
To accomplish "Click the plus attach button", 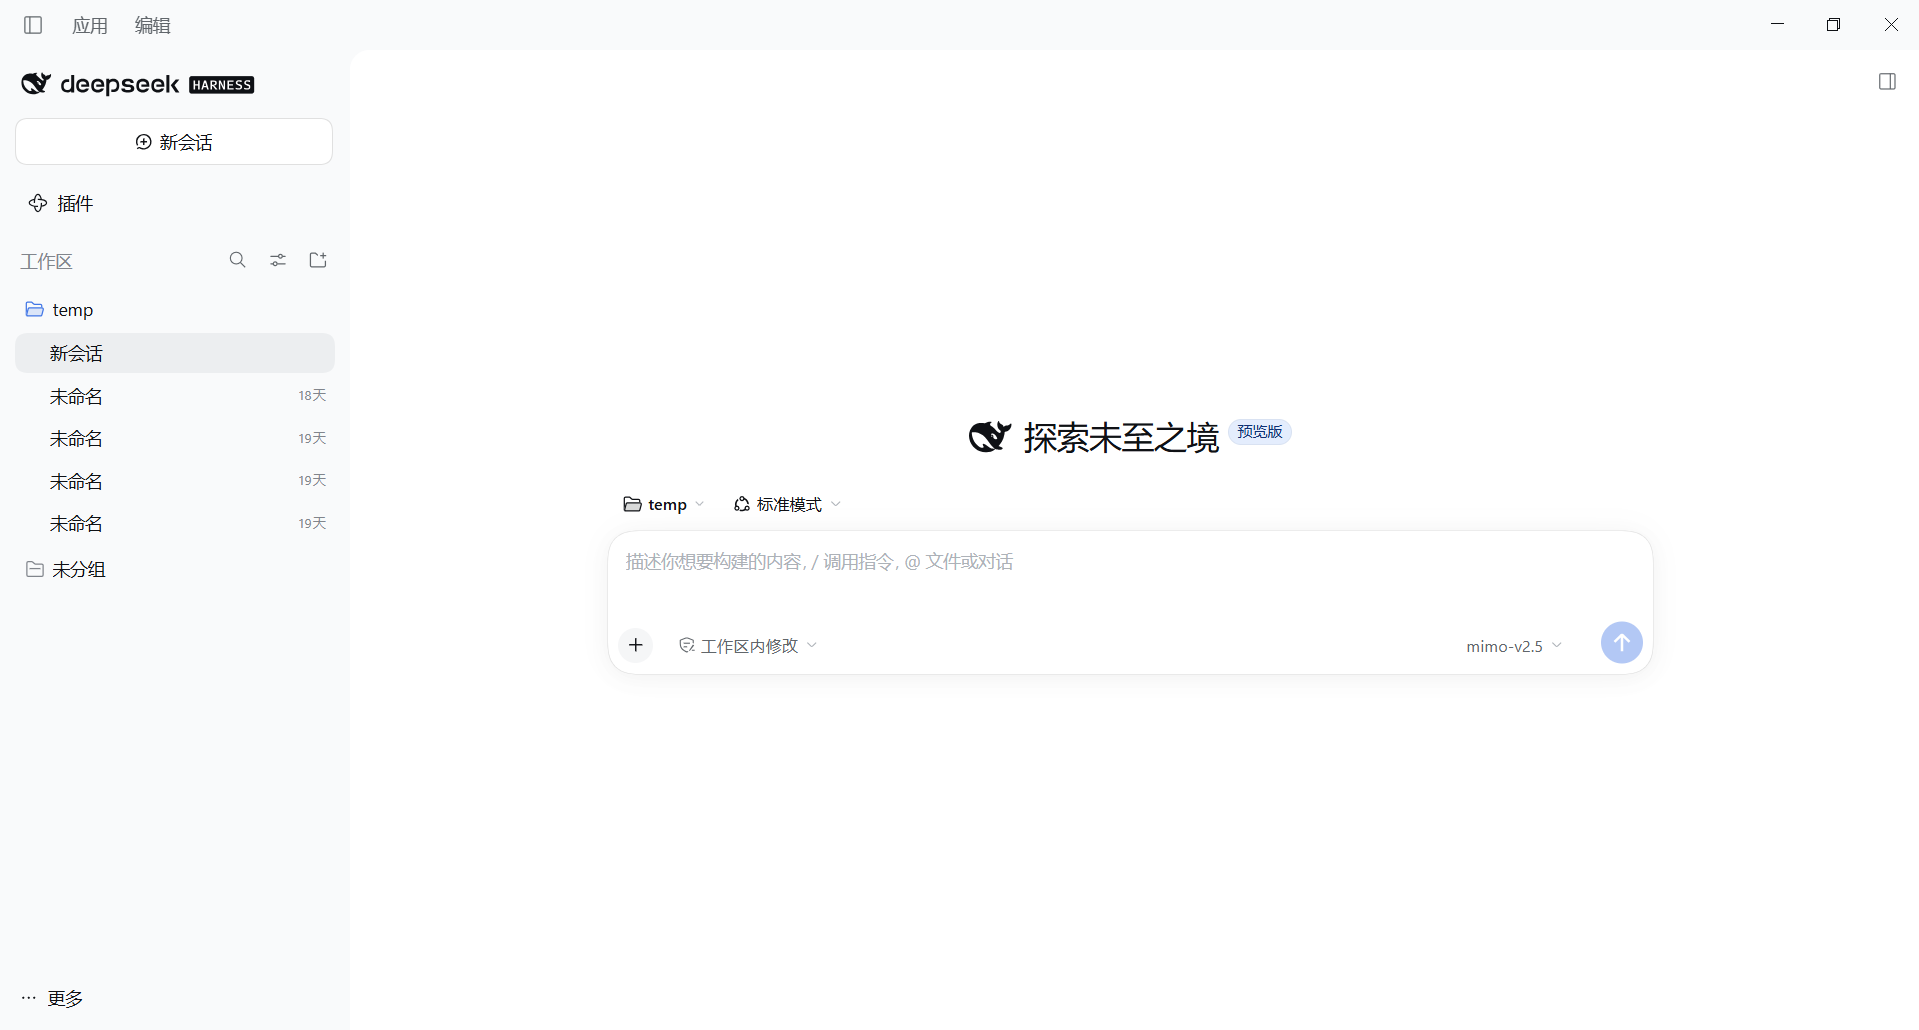I will tap(636, 645).
